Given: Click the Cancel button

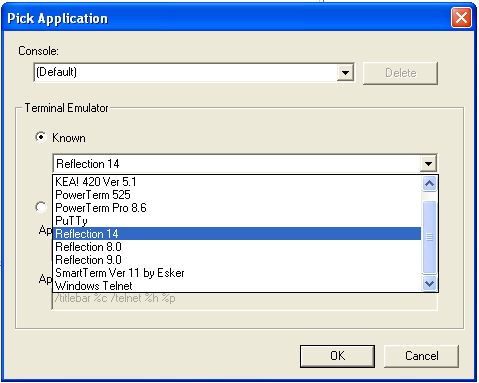Looking at the screenshot, I should (422, 356).
